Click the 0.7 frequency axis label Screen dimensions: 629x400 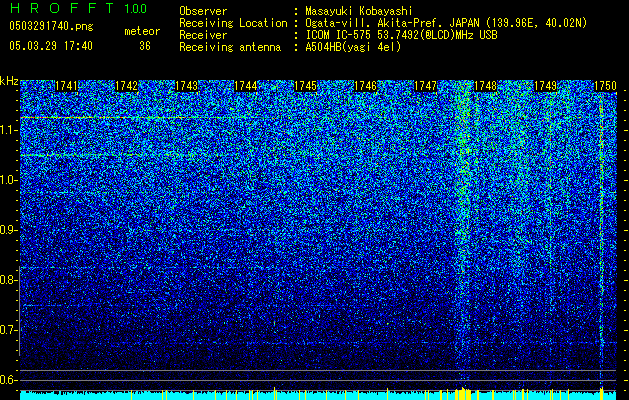pos(8,330)
